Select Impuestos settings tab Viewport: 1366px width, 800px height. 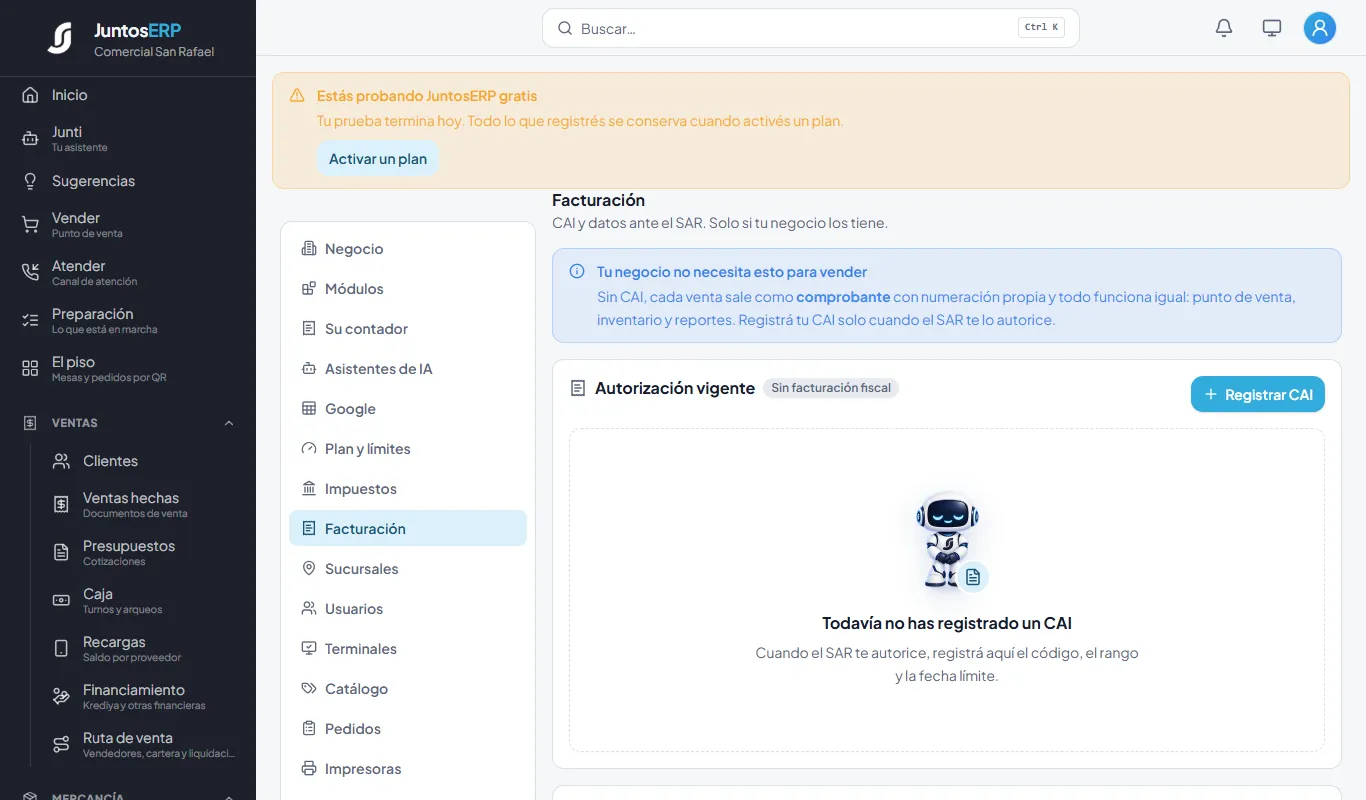[408, 489]
